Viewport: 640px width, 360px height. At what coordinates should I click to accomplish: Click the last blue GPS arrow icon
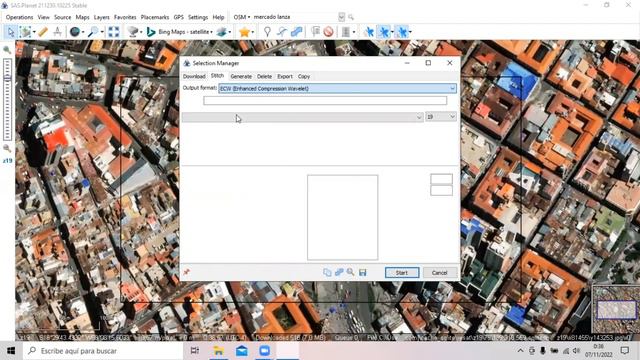click(402, 32)
